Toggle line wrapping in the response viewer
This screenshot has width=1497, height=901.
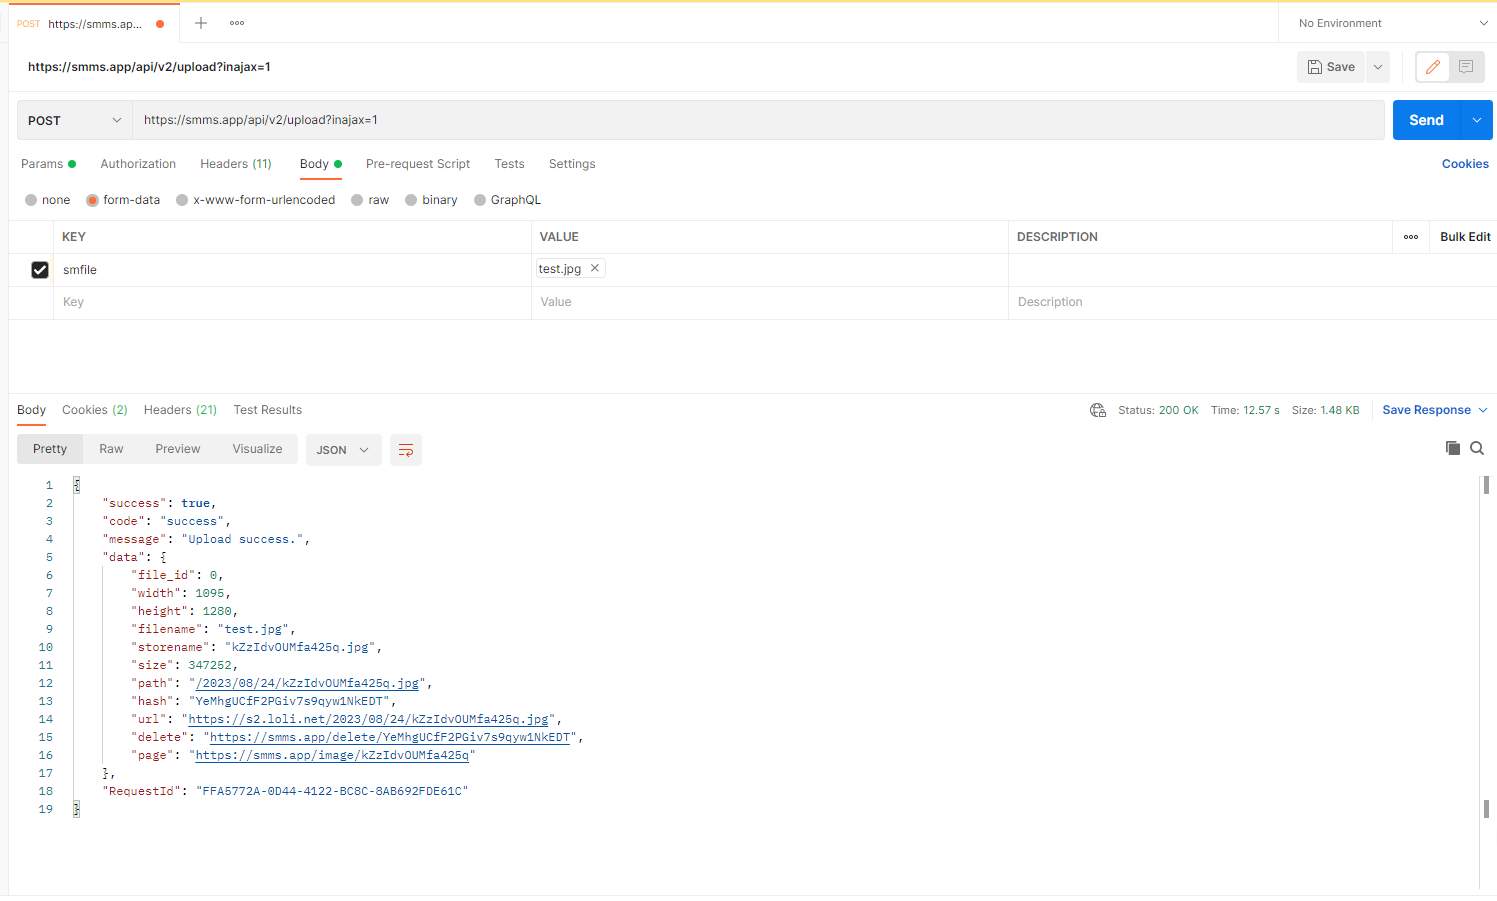point(405,450)
